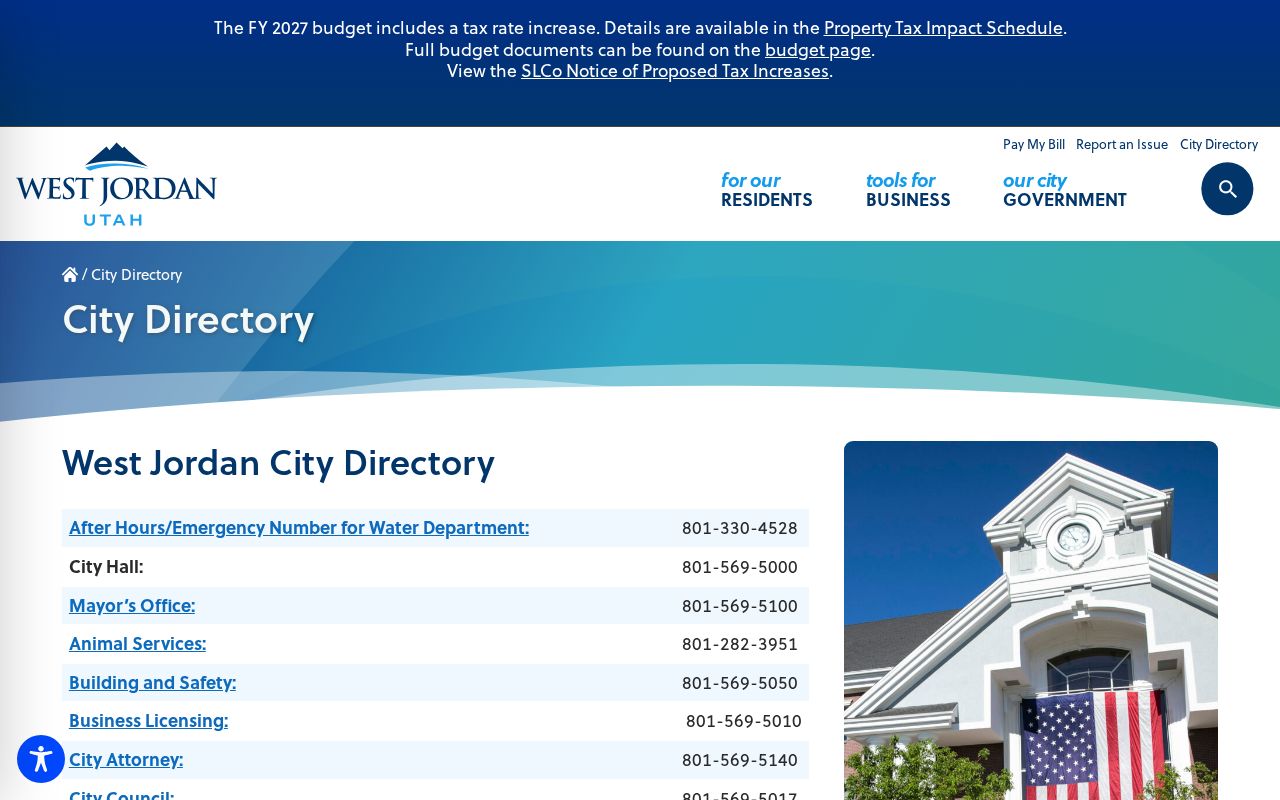The width and height of the screenshot is (1280, 800).
Task: Click Pay My Bill in top bar
Action: coord(1034,144)
